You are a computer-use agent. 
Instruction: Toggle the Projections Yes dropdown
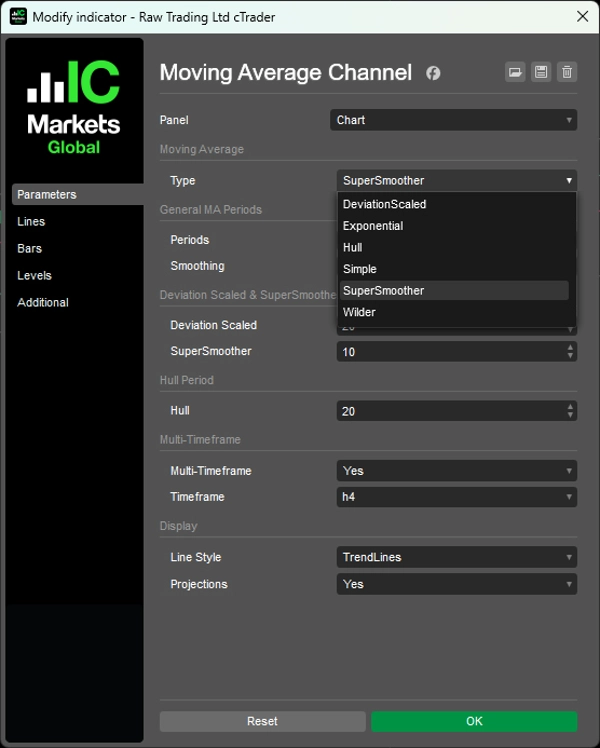coord(457,584)
